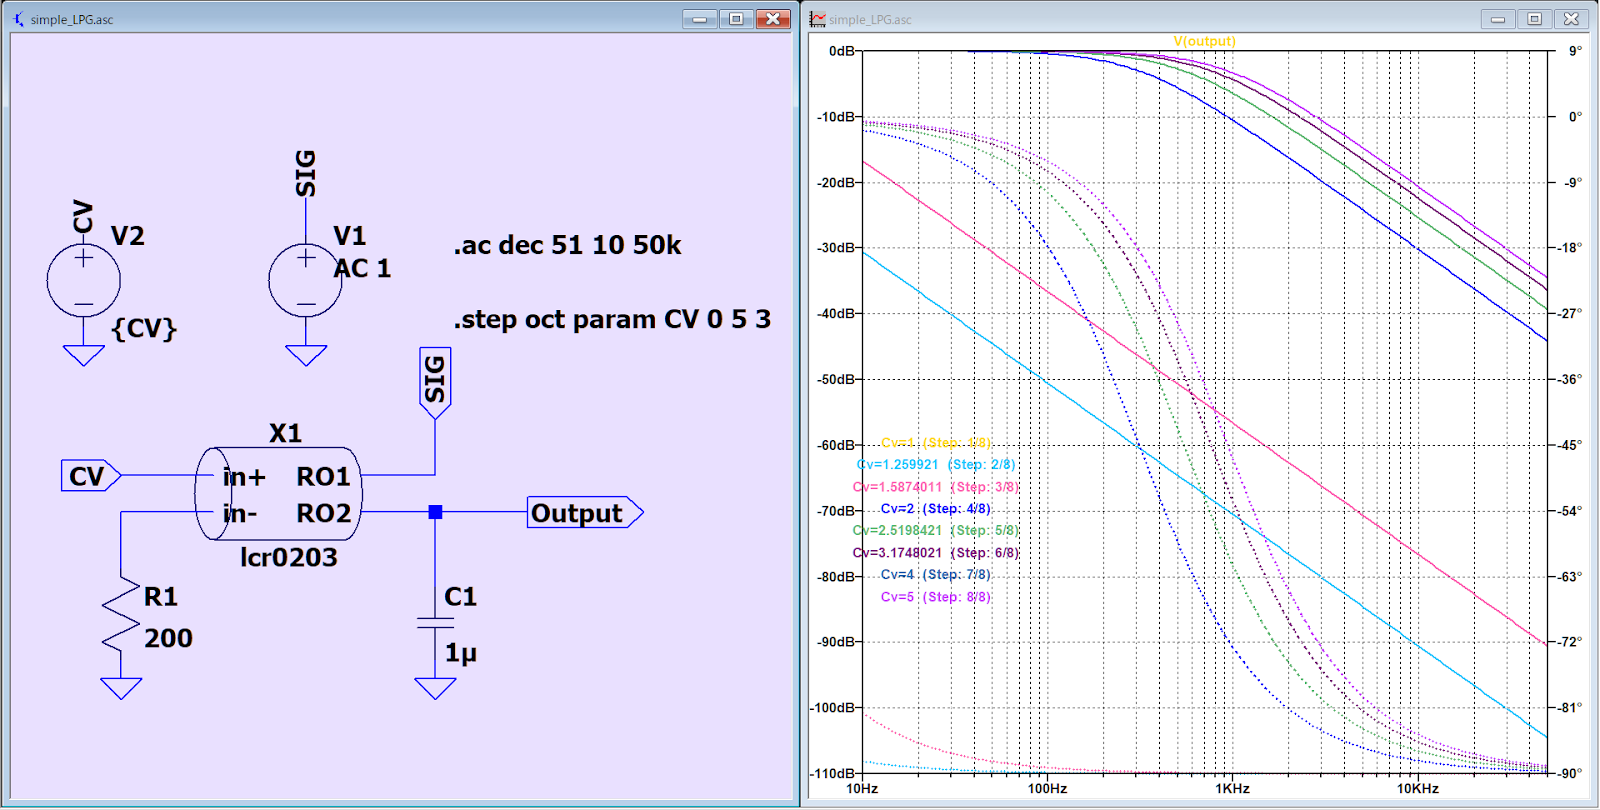
Task: Click the -60dB magnitude axis label
Action: 837,445
